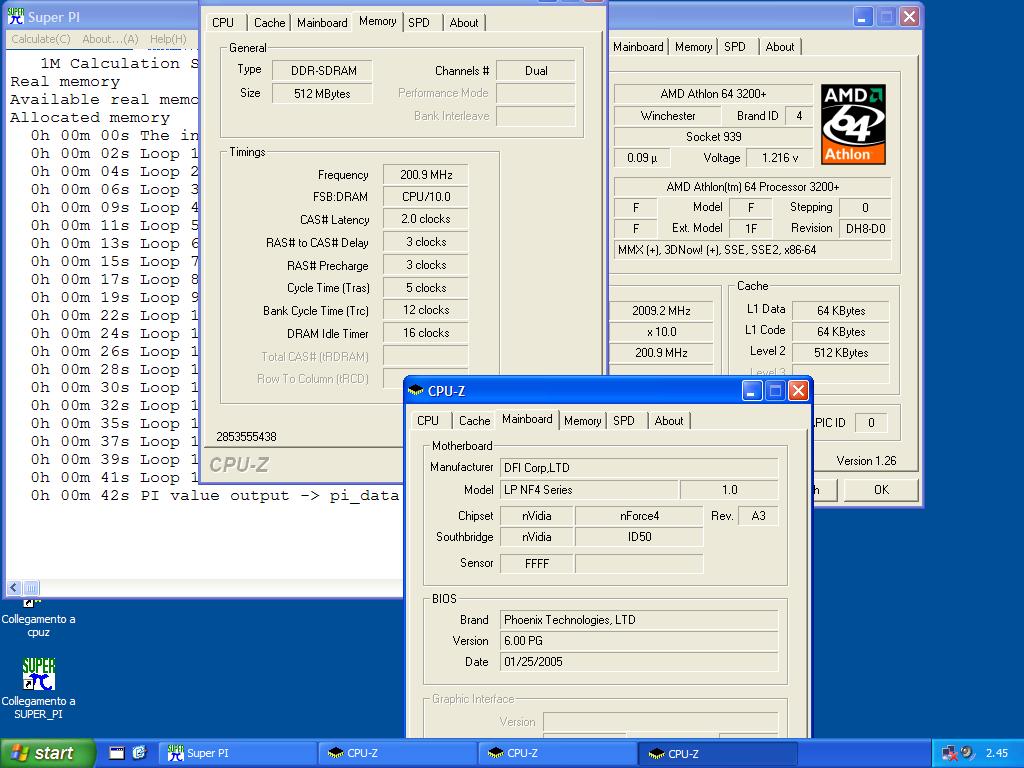Open the Calculate(C) menu in Super PI
1024x768 pixels.
(x=40, y=39)
